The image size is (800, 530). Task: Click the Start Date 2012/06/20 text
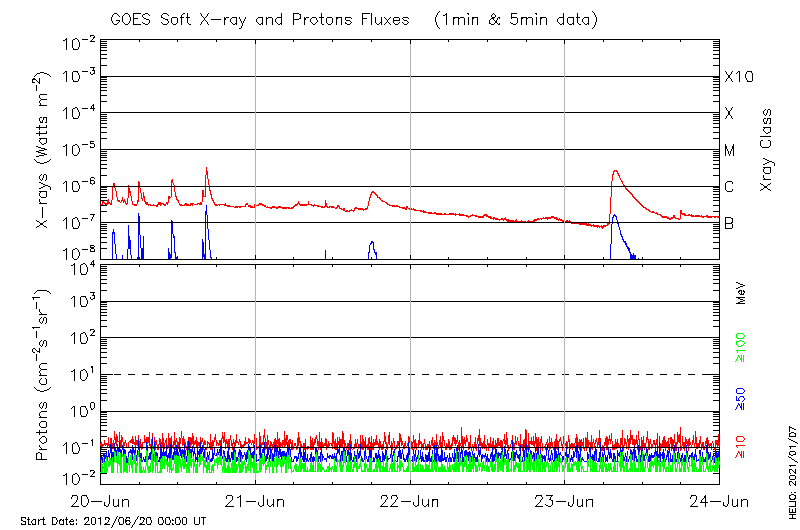pyautogui.click(x=113, y=521)
